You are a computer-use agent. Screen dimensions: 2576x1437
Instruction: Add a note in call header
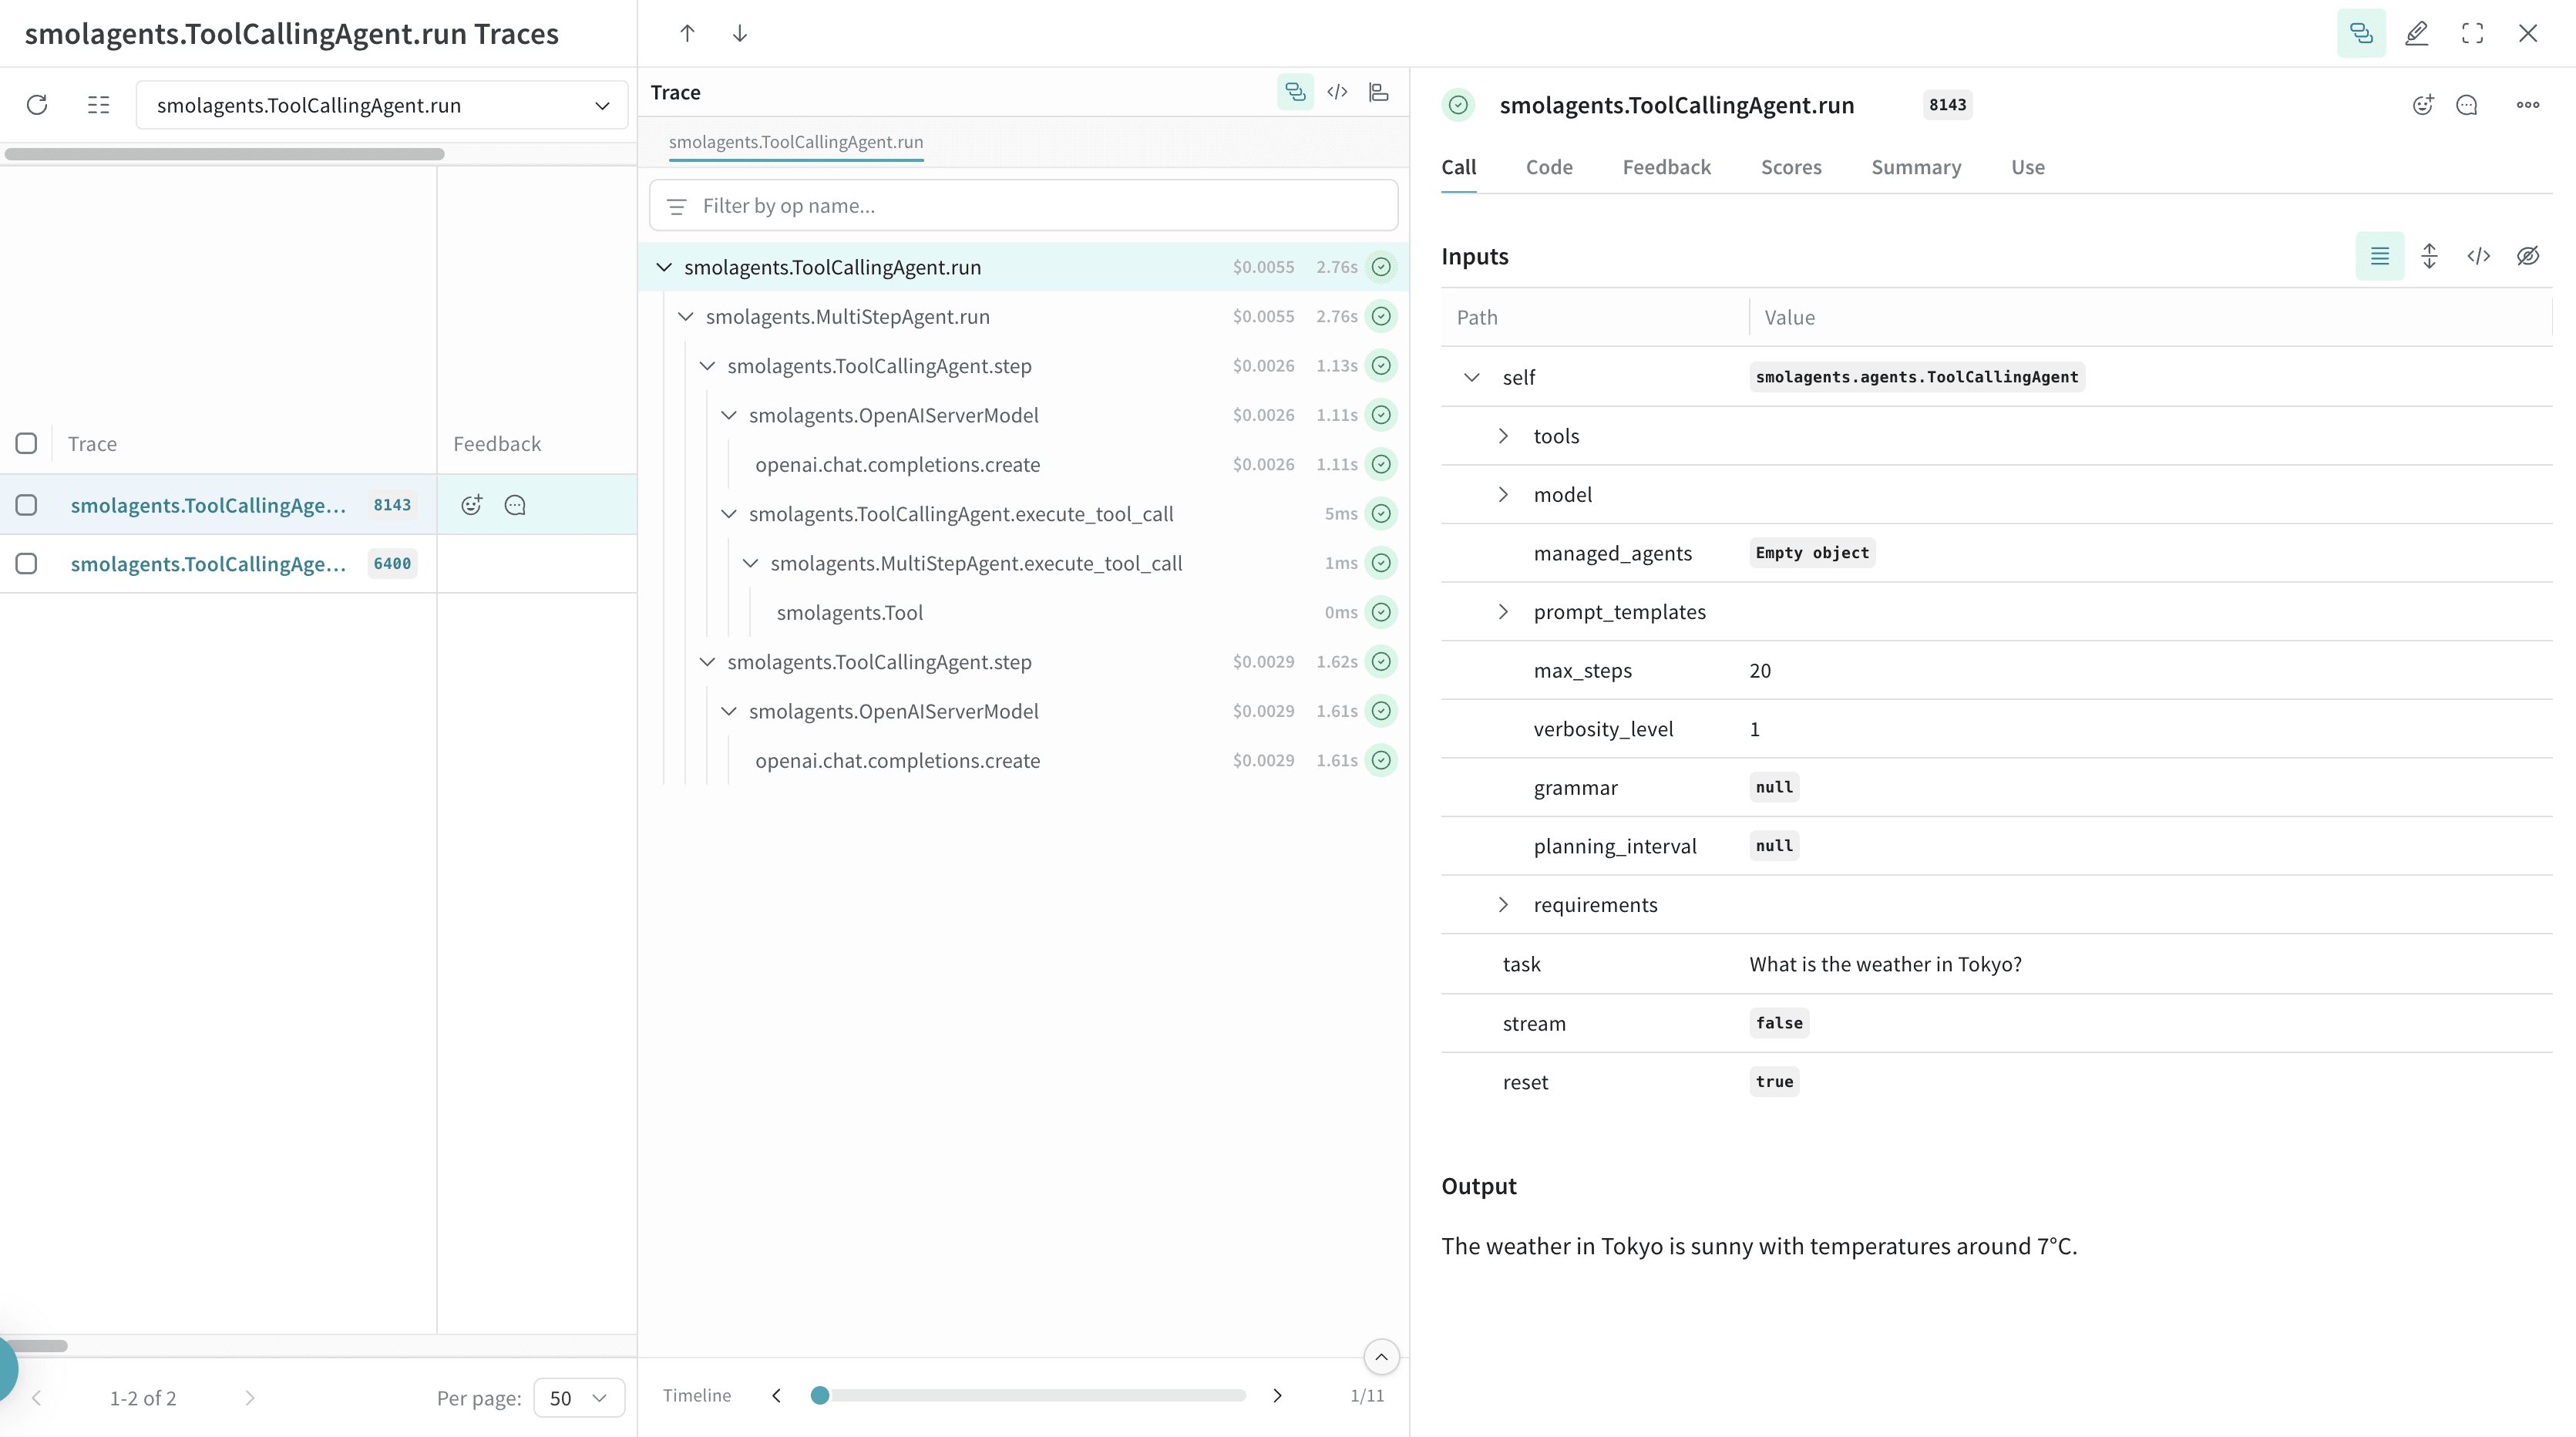(2467, 105)
